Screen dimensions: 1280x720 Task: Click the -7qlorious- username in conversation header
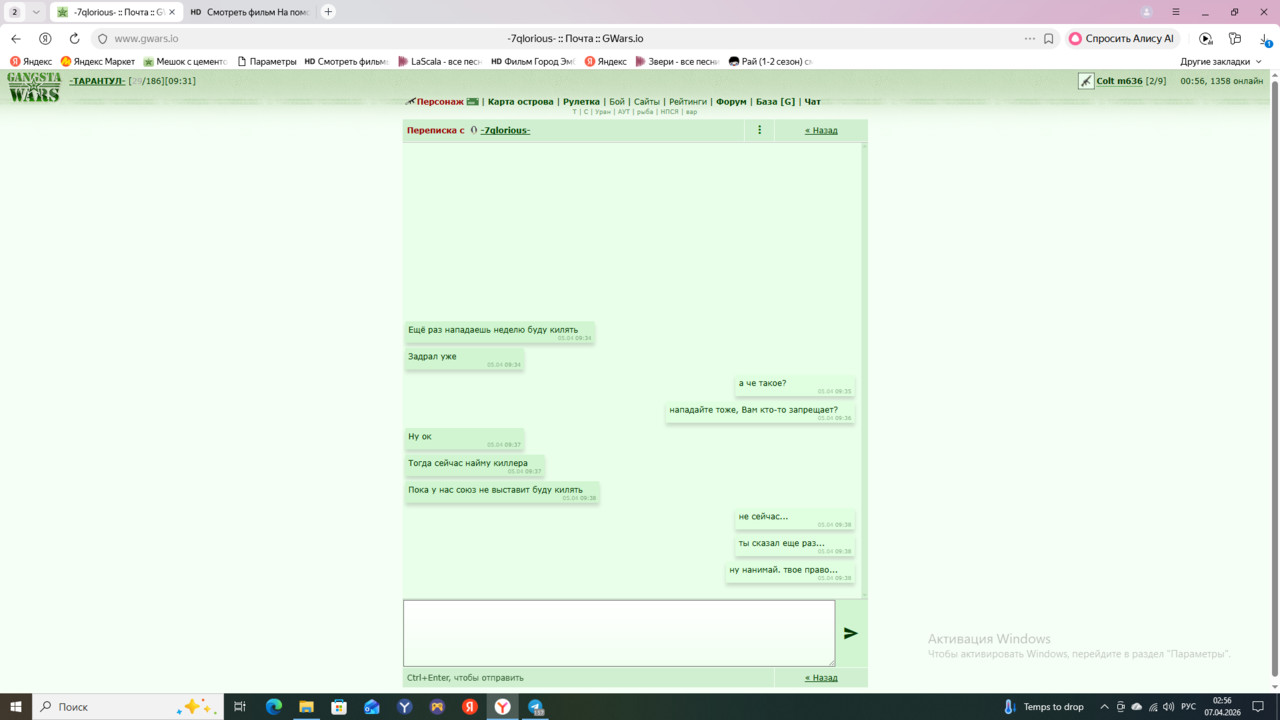pos(505,130)
